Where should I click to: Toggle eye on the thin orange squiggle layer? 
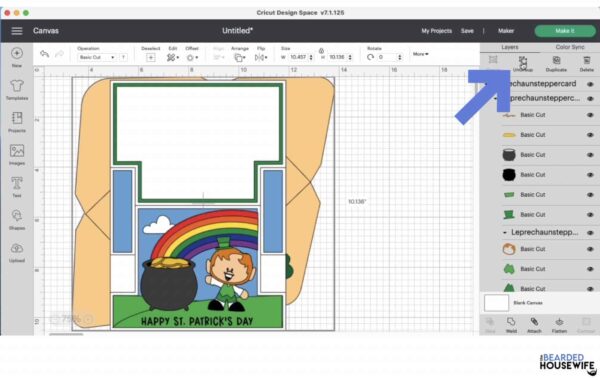pos(590,115)
